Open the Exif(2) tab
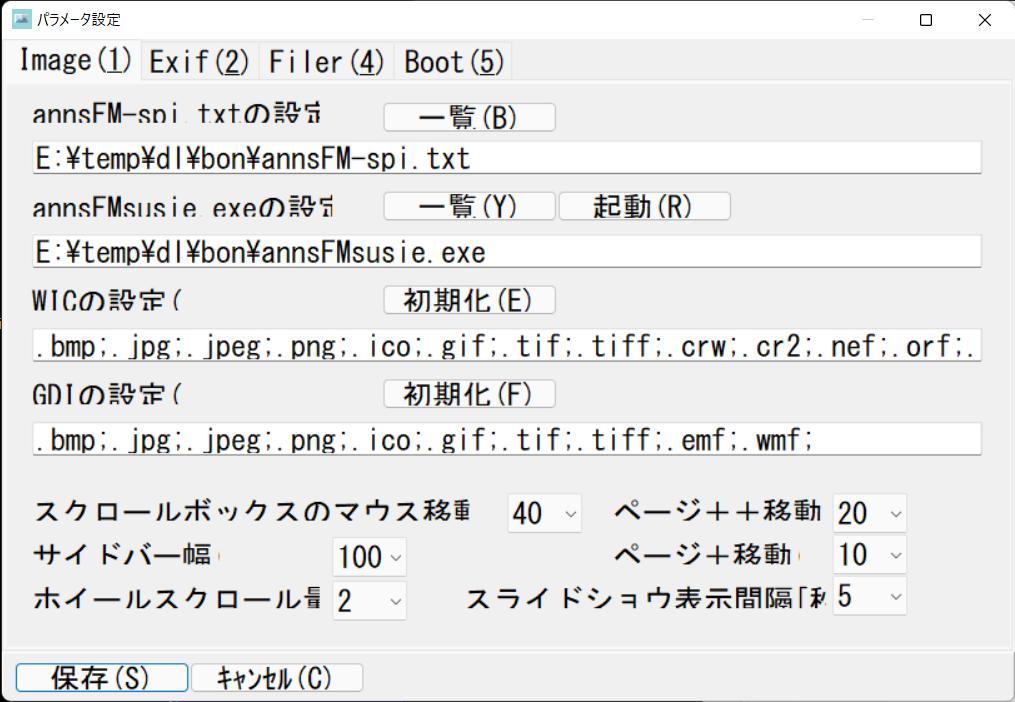1015x702 pixels. click(x=199, y=62)
